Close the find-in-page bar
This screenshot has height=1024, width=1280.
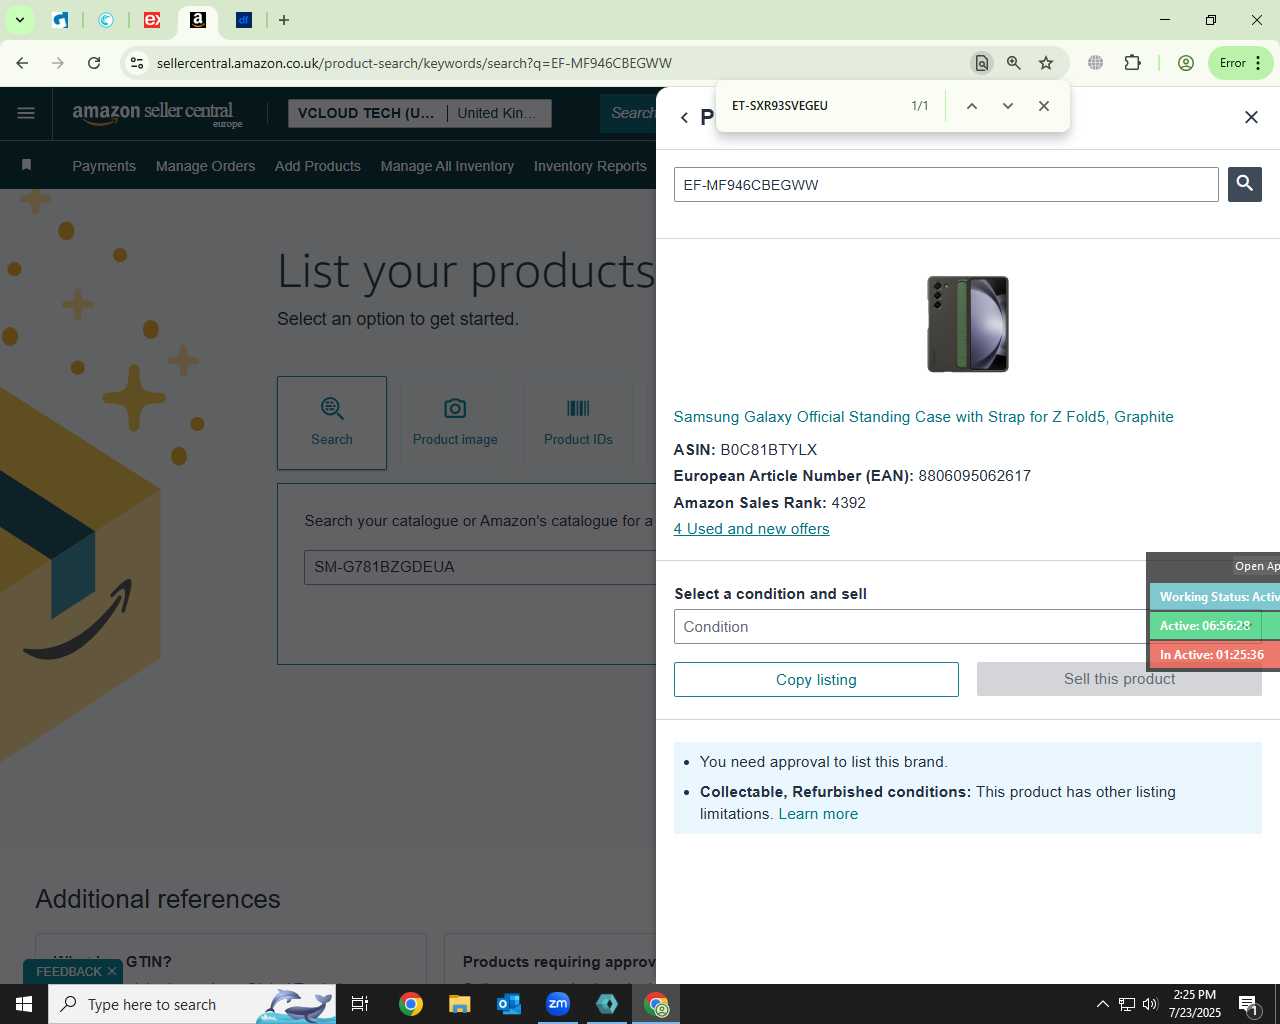(x=1044, y=106)
